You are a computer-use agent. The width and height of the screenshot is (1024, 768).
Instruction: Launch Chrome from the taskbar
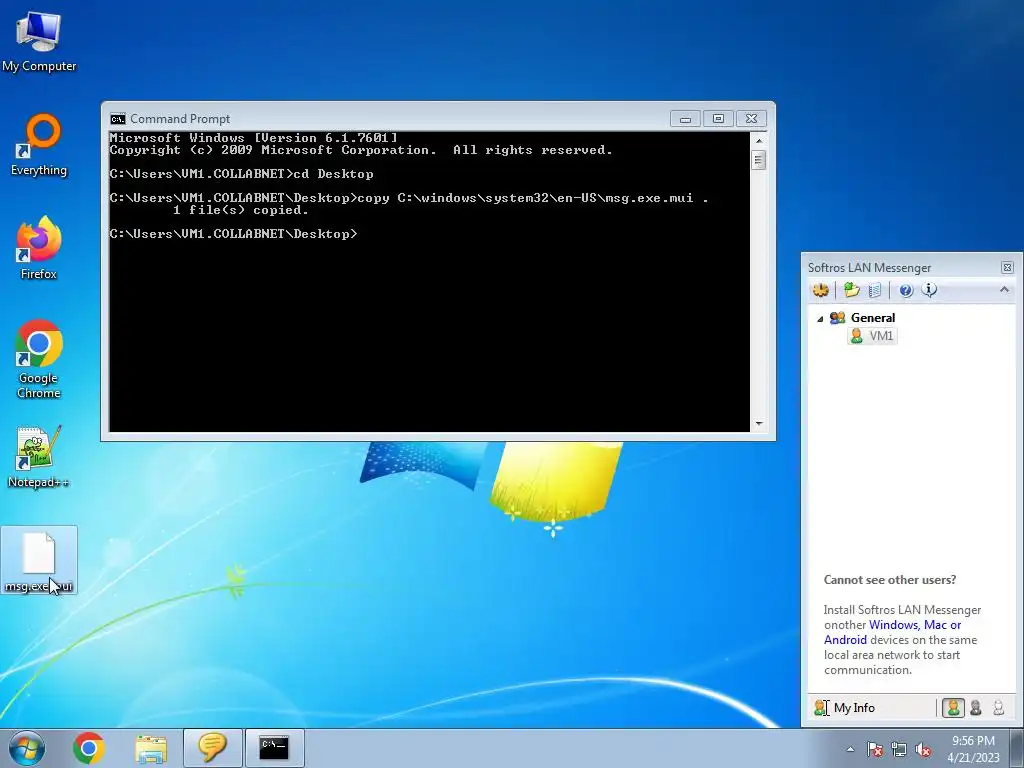click(89, 748)
